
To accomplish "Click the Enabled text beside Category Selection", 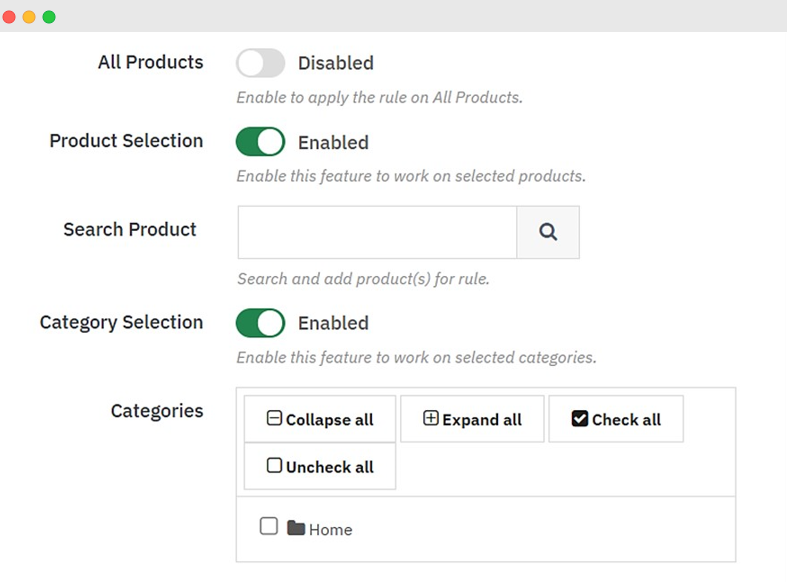I will [333, 323].
